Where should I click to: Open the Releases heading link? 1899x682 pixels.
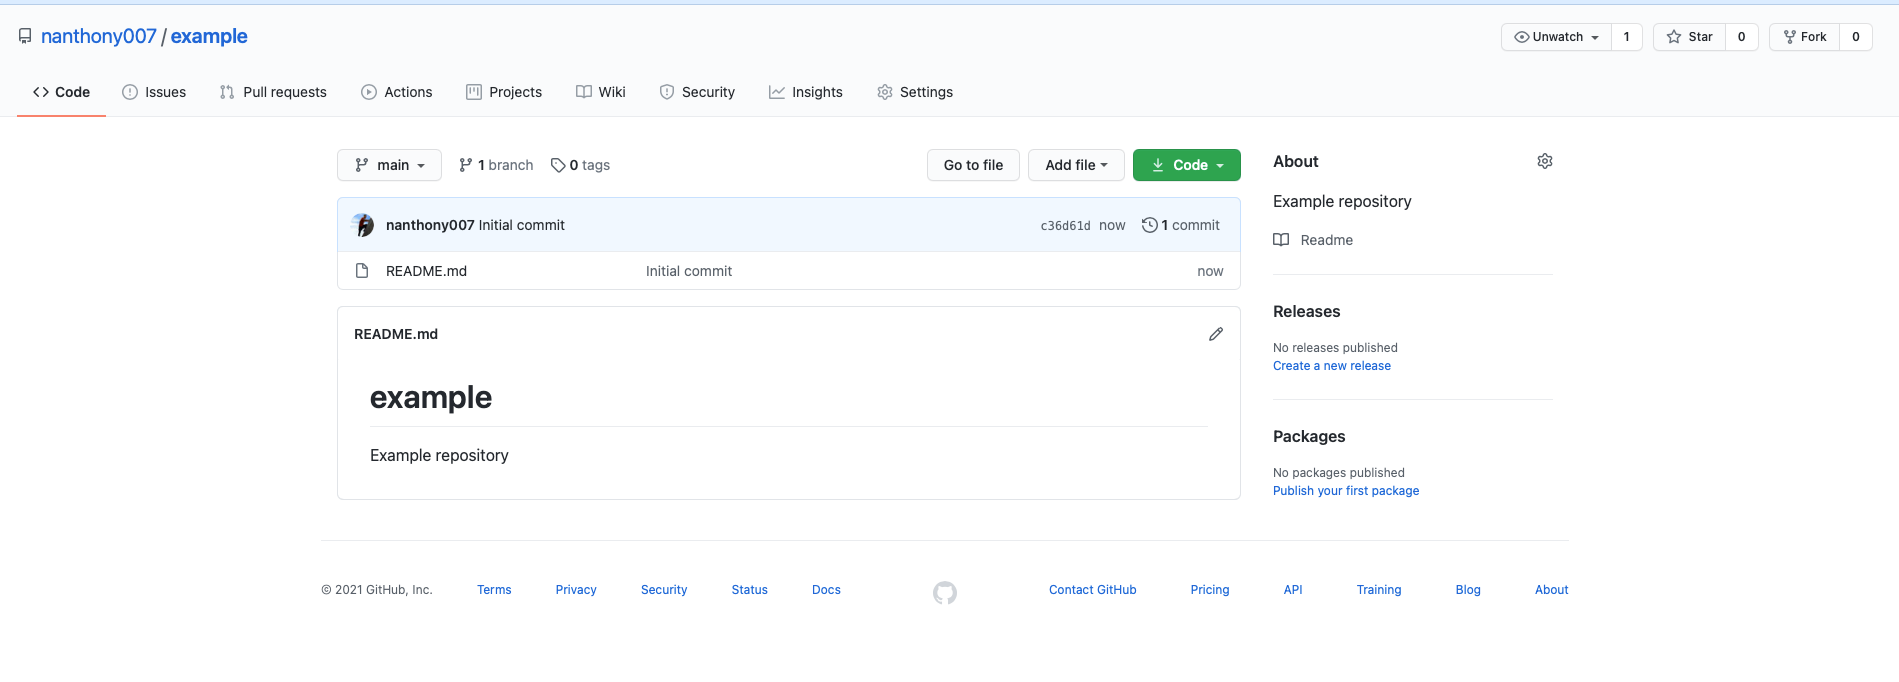[x=1306, y=311]
